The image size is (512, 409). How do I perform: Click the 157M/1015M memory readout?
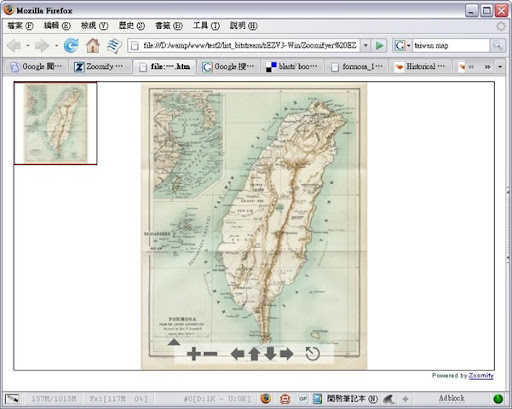coord(54,399)
